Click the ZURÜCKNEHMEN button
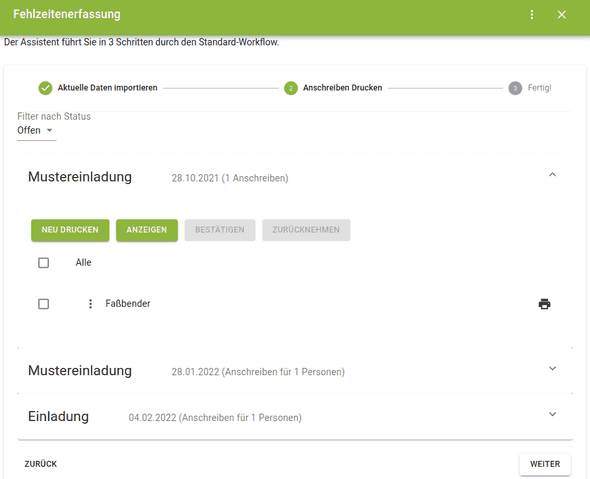 point(306,230)
